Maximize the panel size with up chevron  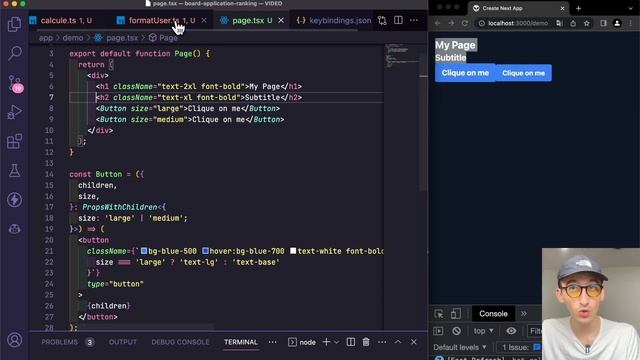click(398, 342)
